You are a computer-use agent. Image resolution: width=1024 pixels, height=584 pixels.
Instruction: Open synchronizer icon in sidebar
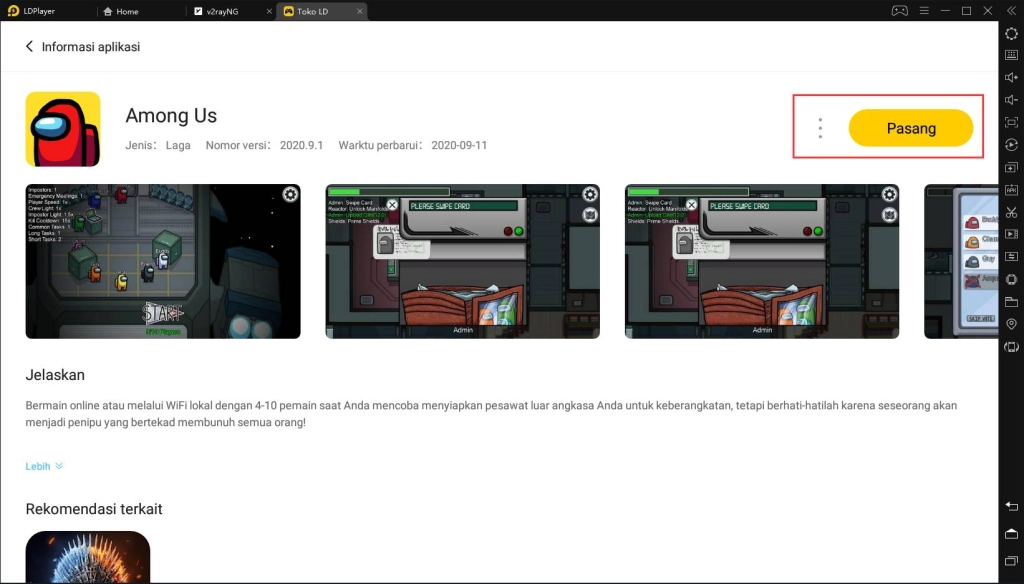(1011, 256)
